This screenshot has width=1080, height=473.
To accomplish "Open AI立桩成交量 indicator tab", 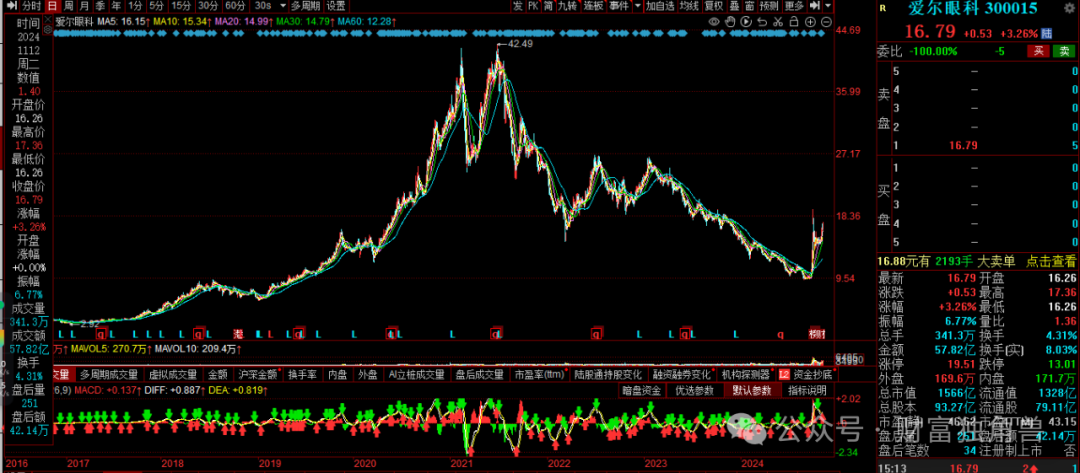I will [x=416, y=375].
